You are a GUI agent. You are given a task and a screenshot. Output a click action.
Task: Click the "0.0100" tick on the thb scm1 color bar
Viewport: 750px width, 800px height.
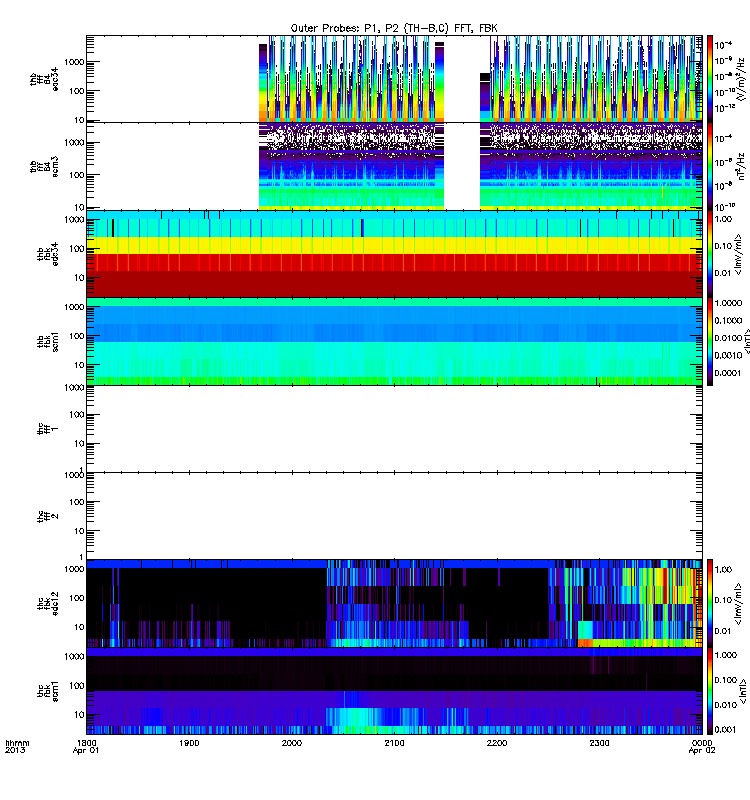coord(728,338)
